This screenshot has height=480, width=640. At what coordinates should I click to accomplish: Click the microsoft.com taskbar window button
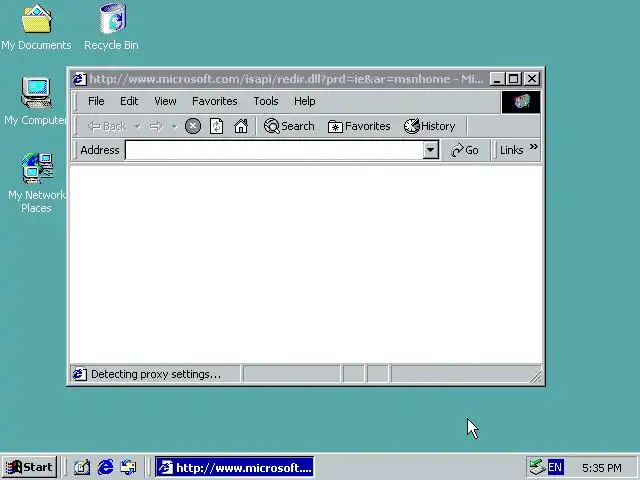click(x=234, y=467)
